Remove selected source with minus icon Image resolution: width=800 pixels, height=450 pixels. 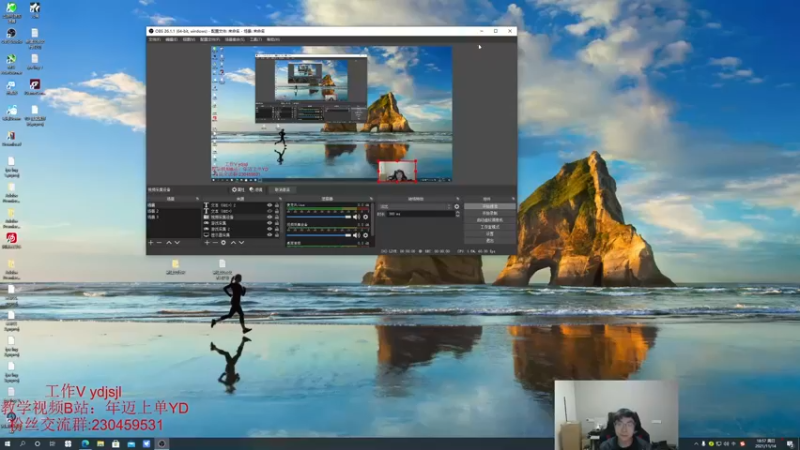pos(215,243)
